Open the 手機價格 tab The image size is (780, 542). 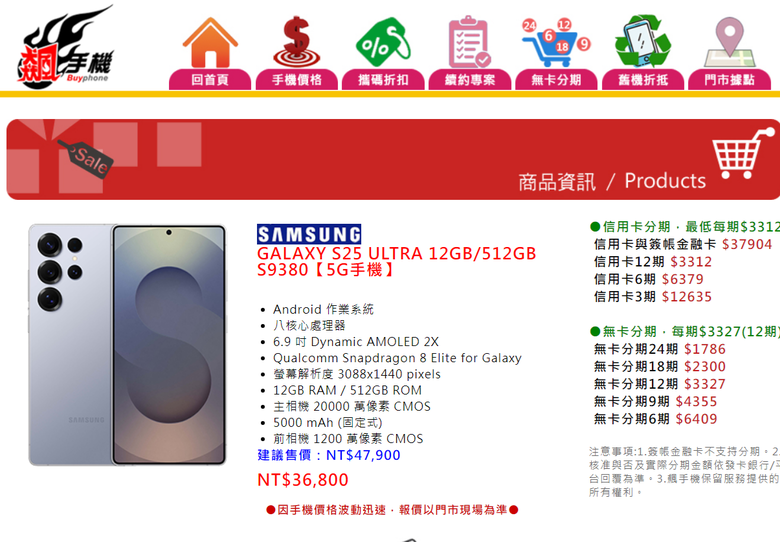[296, 80]
